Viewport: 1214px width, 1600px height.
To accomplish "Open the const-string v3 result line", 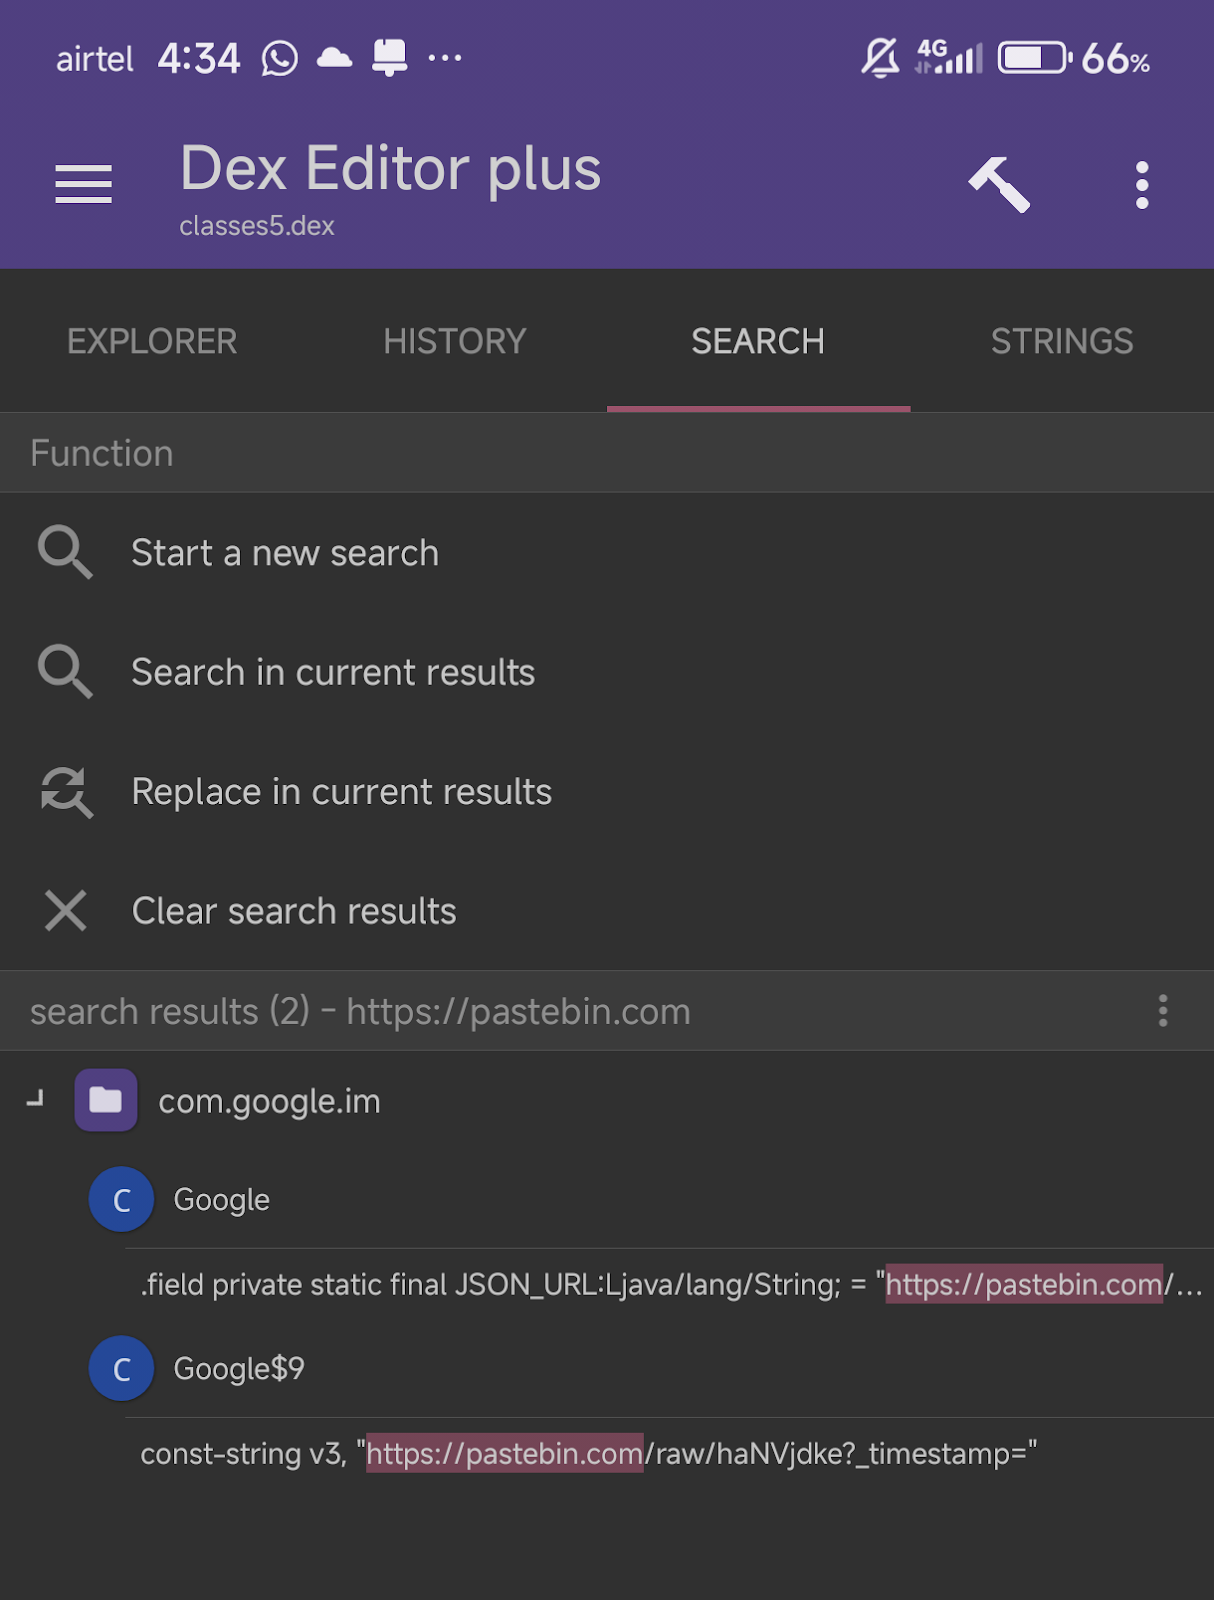I will coord(588,1453).
